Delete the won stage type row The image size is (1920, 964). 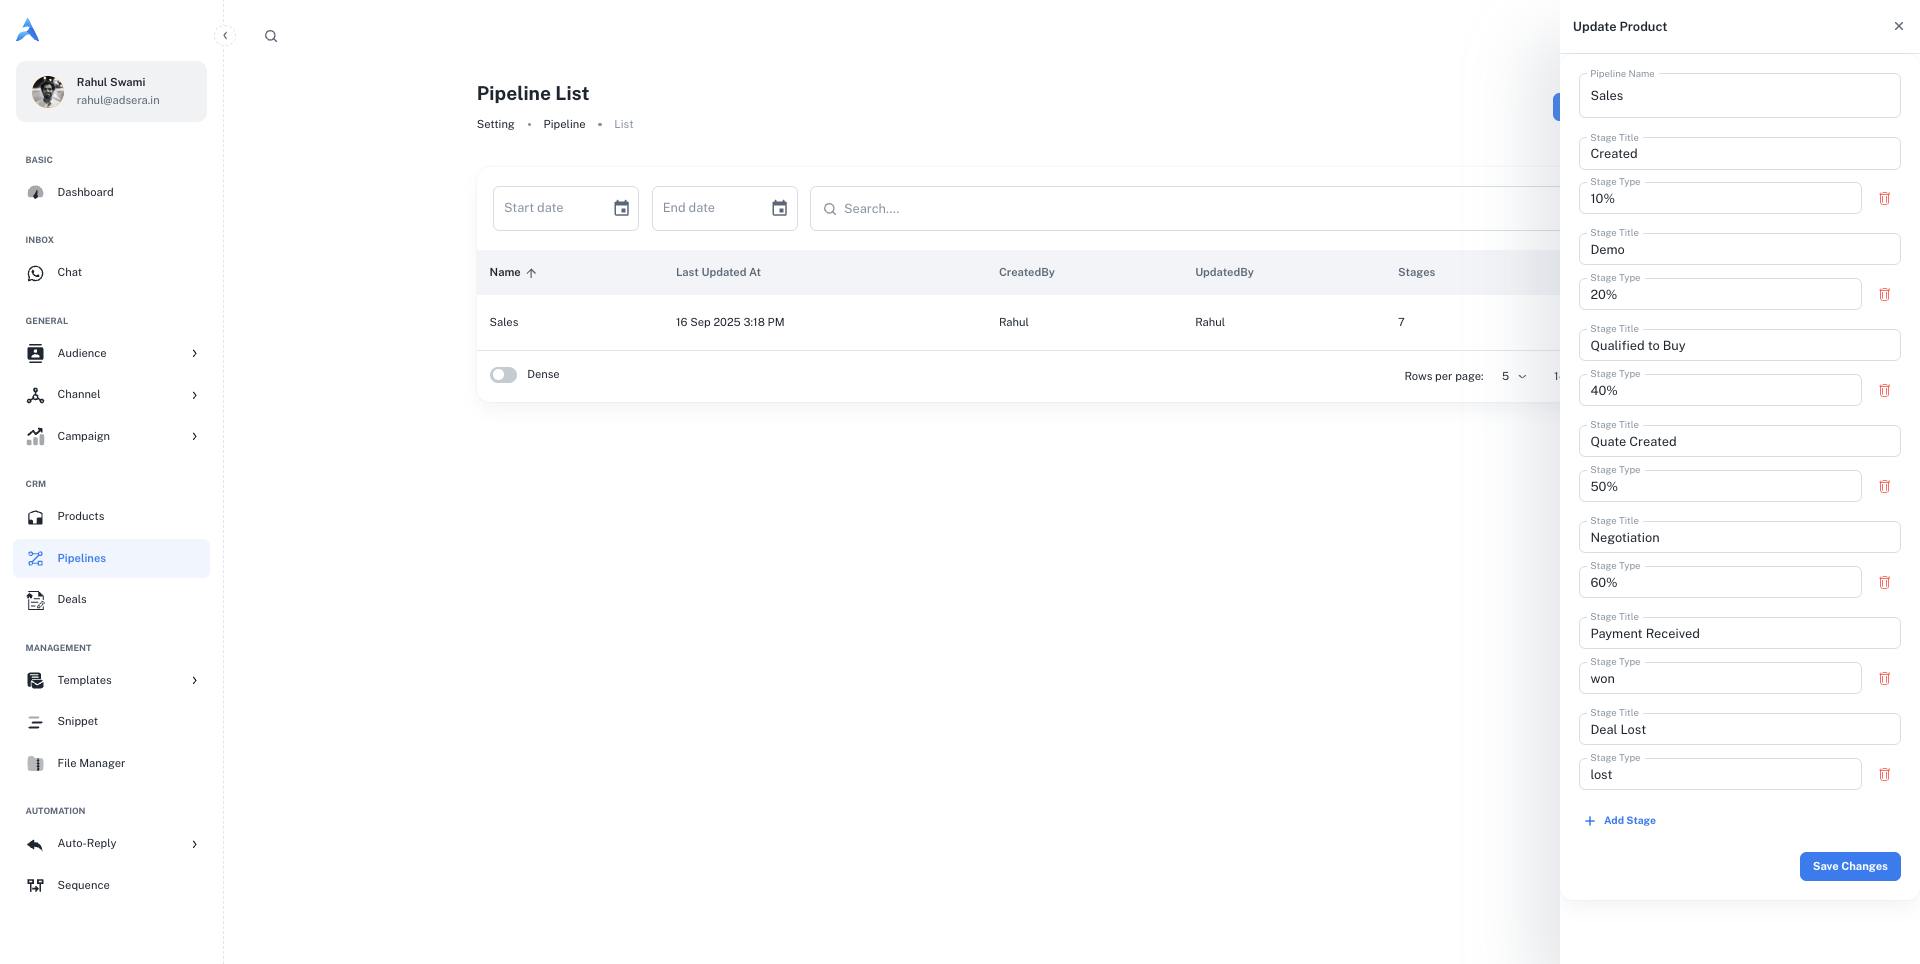(x=1884, y=679)
